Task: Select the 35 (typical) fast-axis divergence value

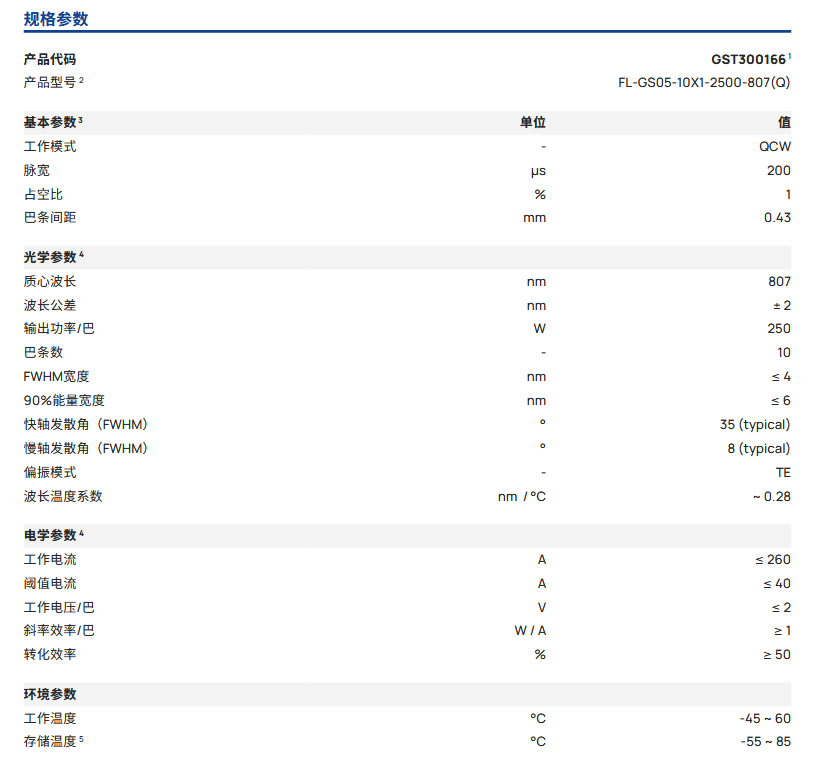Action: click(x=754, y=425)
